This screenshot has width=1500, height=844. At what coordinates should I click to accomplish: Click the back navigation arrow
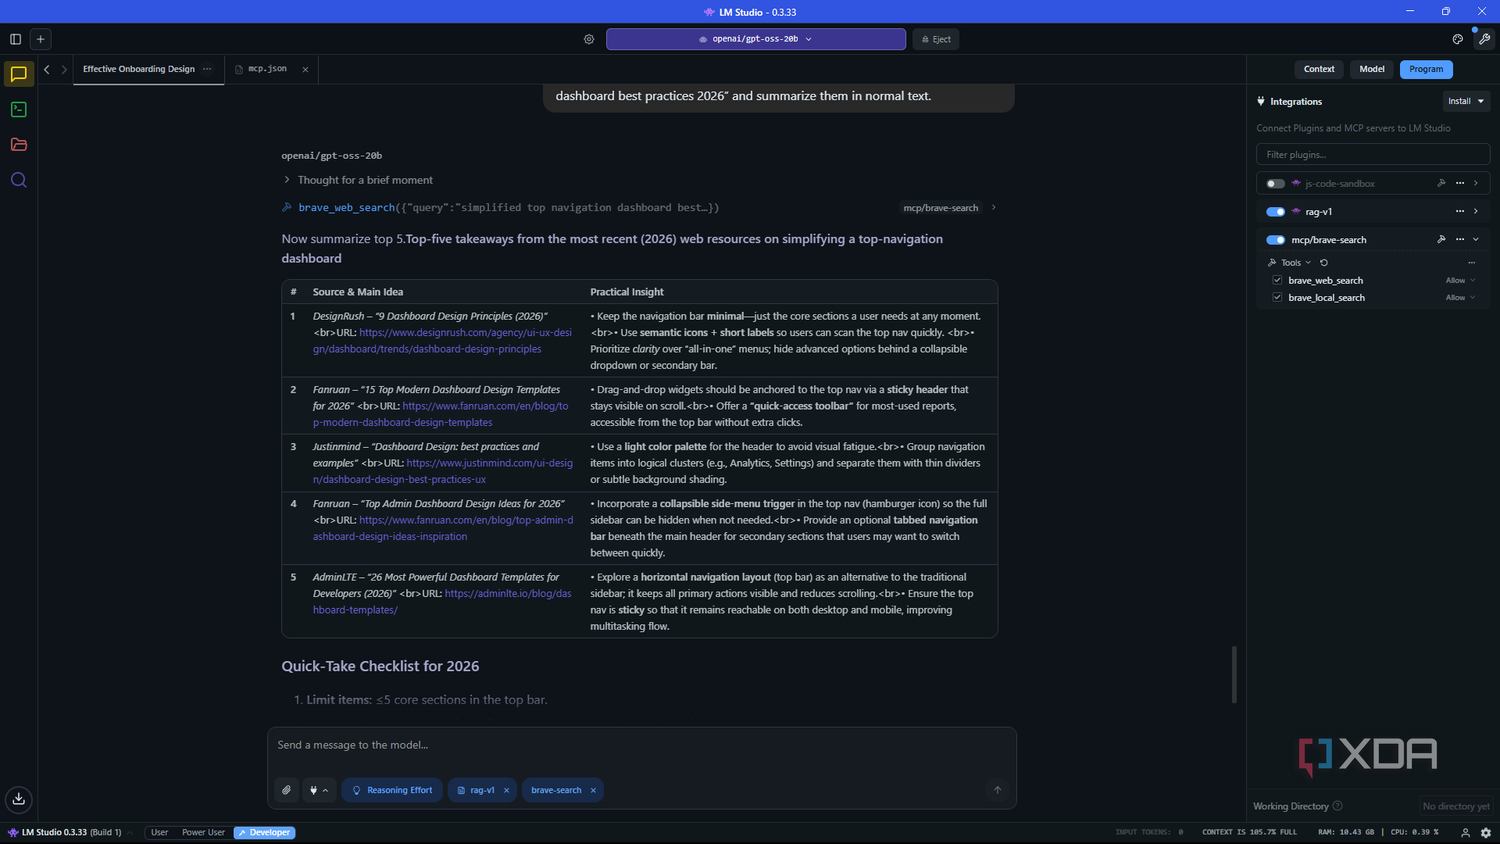47,69
